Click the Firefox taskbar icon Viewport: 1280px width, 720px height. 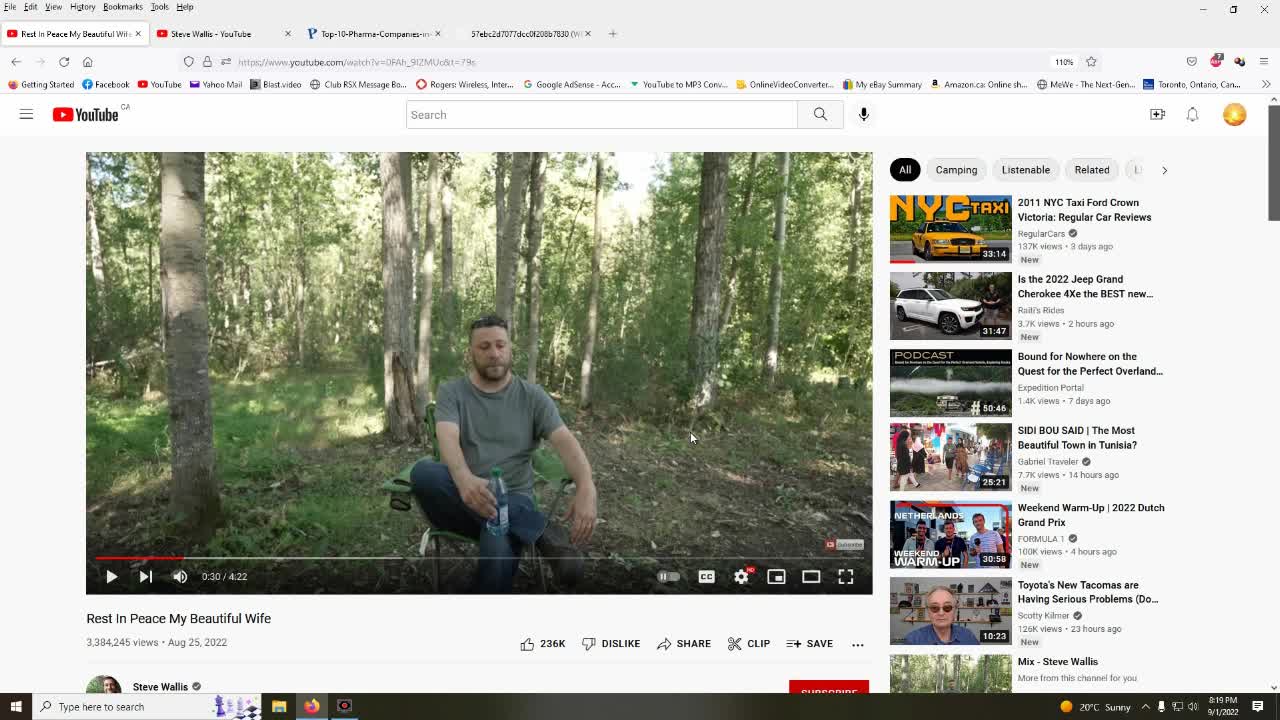[x=312, y=707]
